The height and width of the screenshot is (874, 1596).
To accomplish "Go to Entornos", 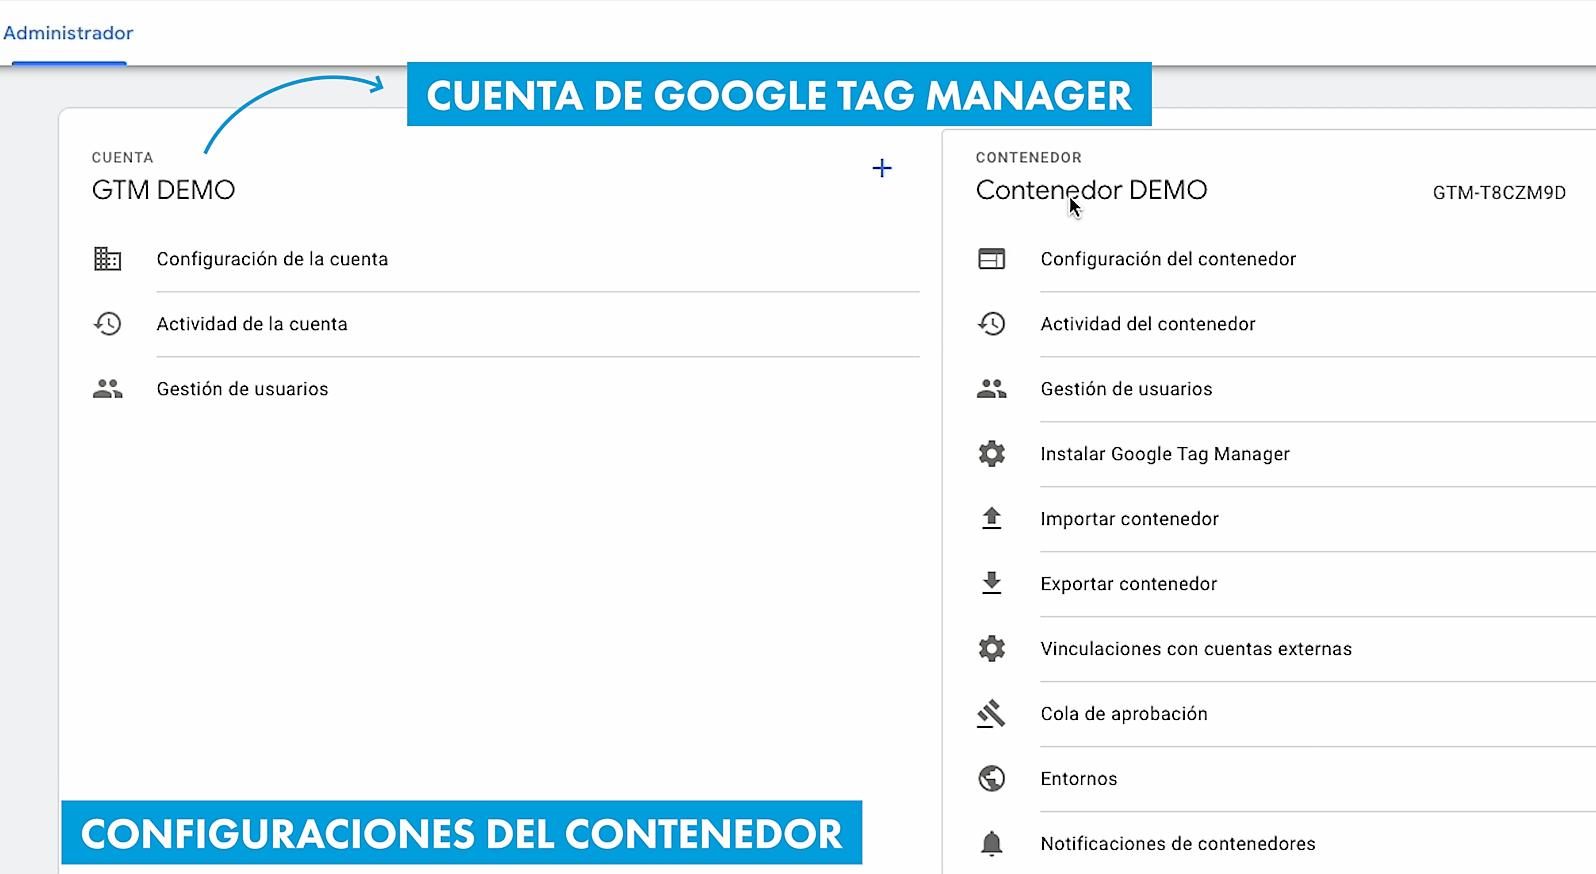I will pyautogui.click(x=1079, y=779).
